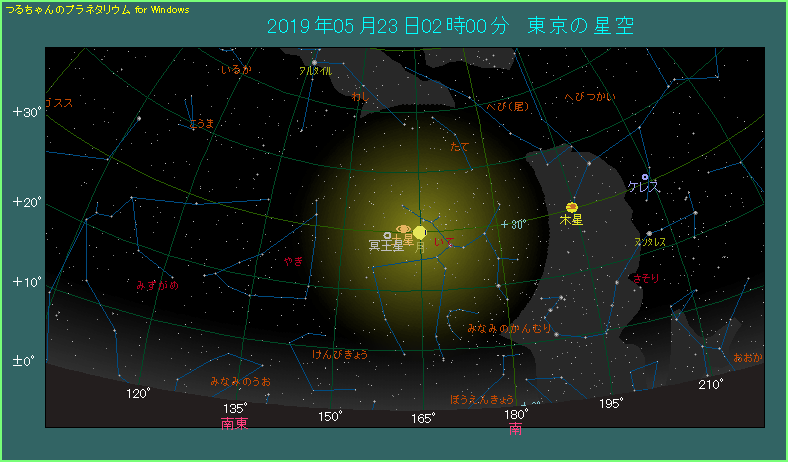This screenshot has height=462, width=788.
Task: Click the 南 south direction label
Action: (515, 429)
